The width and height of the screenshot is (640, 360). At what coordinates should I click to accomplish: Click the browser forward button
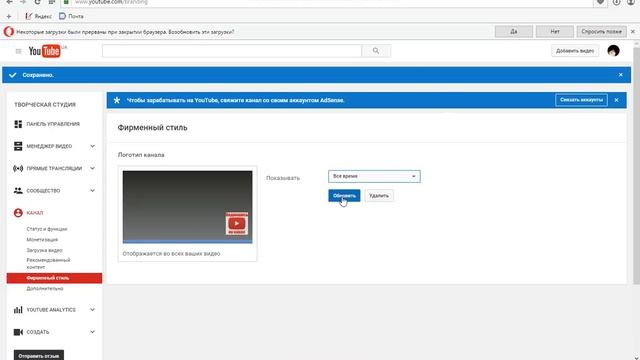point(23,2)
